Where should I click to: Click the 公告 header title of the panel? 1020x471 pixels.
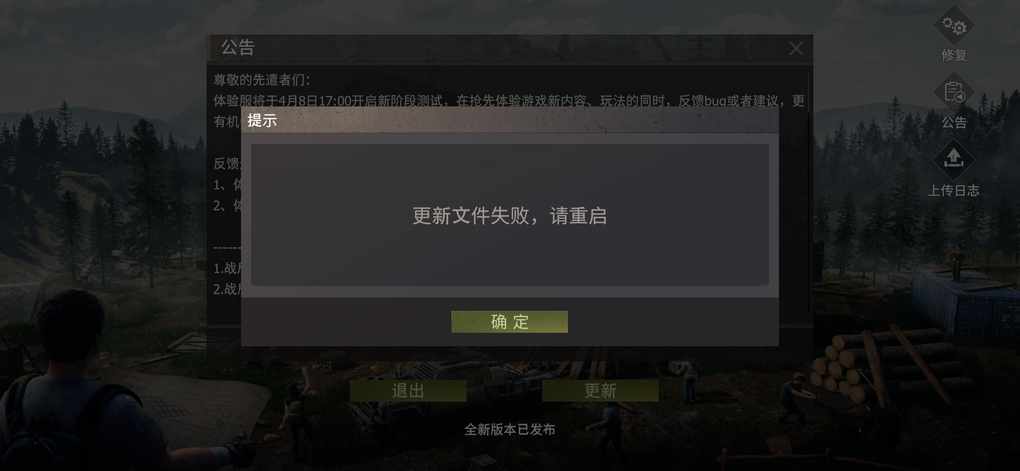pyautogui.click(x=237, y=47)
